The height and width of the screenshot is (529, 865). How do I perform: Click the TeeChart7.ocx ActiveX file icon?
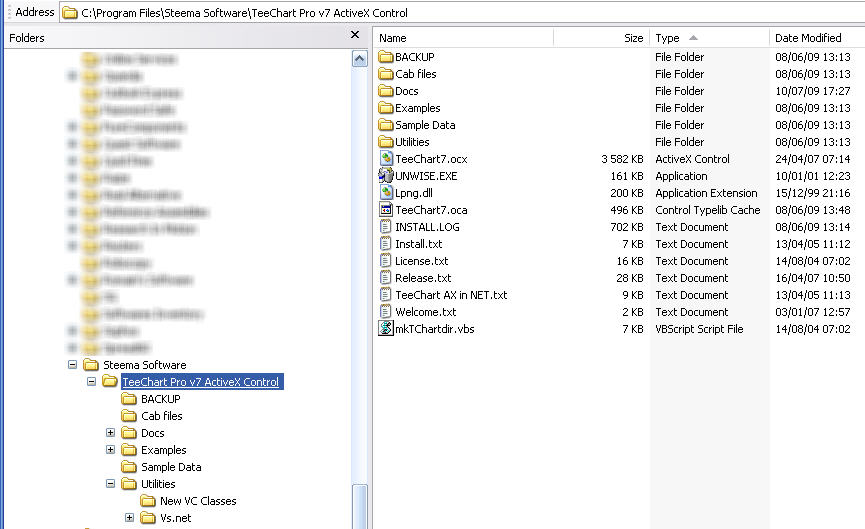(386, 159)
